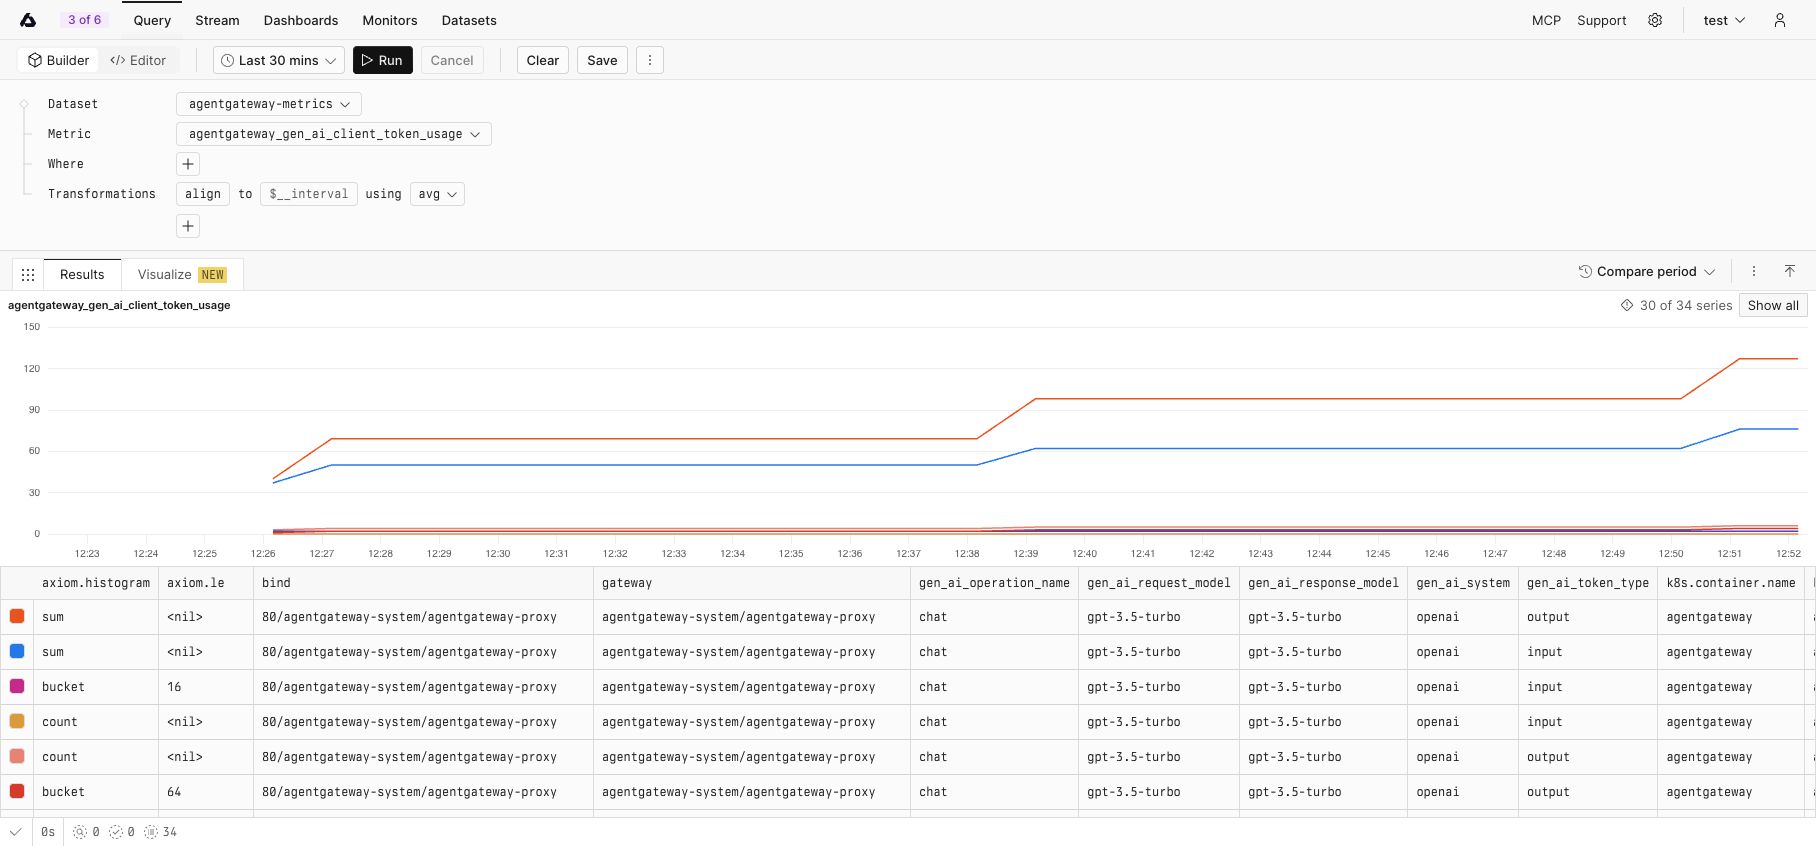Open the Last 30 mins time range dropdown
The image size is (1816, 846).
coord(279,60)
